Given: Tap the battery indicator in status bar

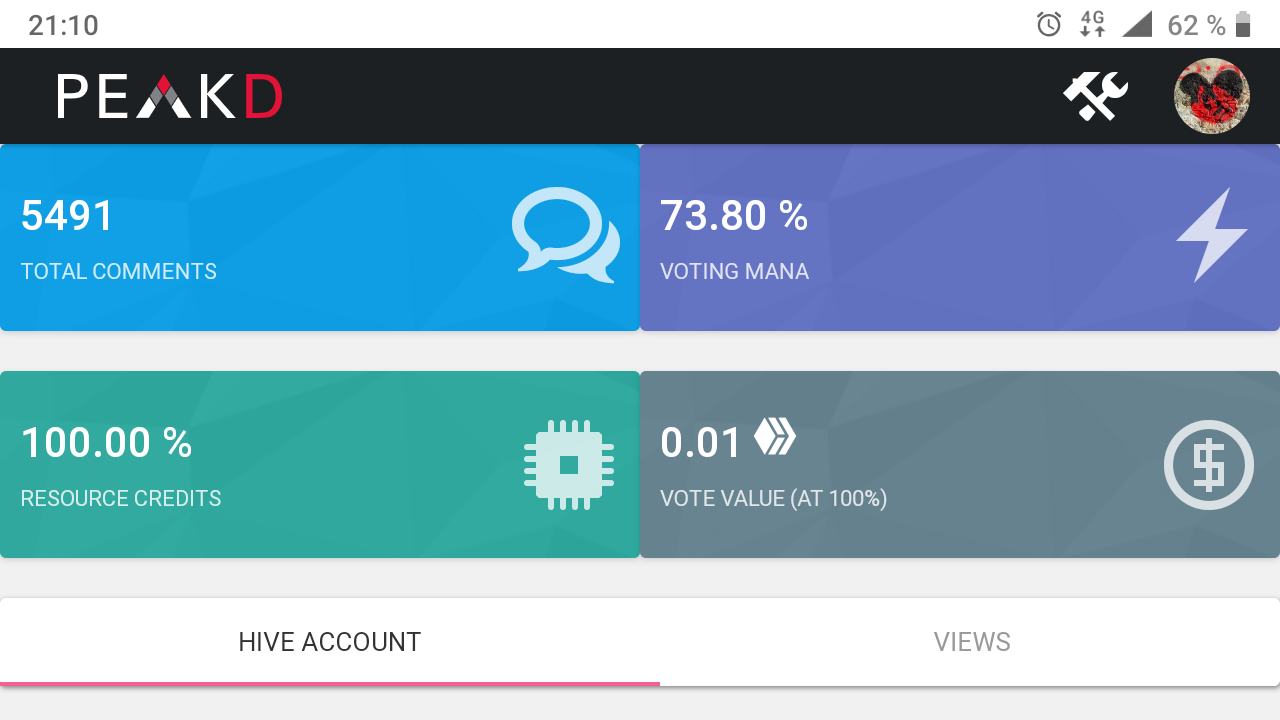Looking at the screenshot, I should [1243, 24].
